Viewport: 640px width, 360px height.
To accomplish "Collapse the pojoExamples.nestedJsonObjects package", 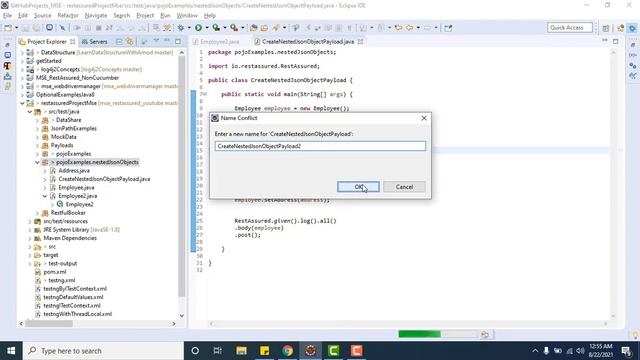I will click(x=38, y=162).
